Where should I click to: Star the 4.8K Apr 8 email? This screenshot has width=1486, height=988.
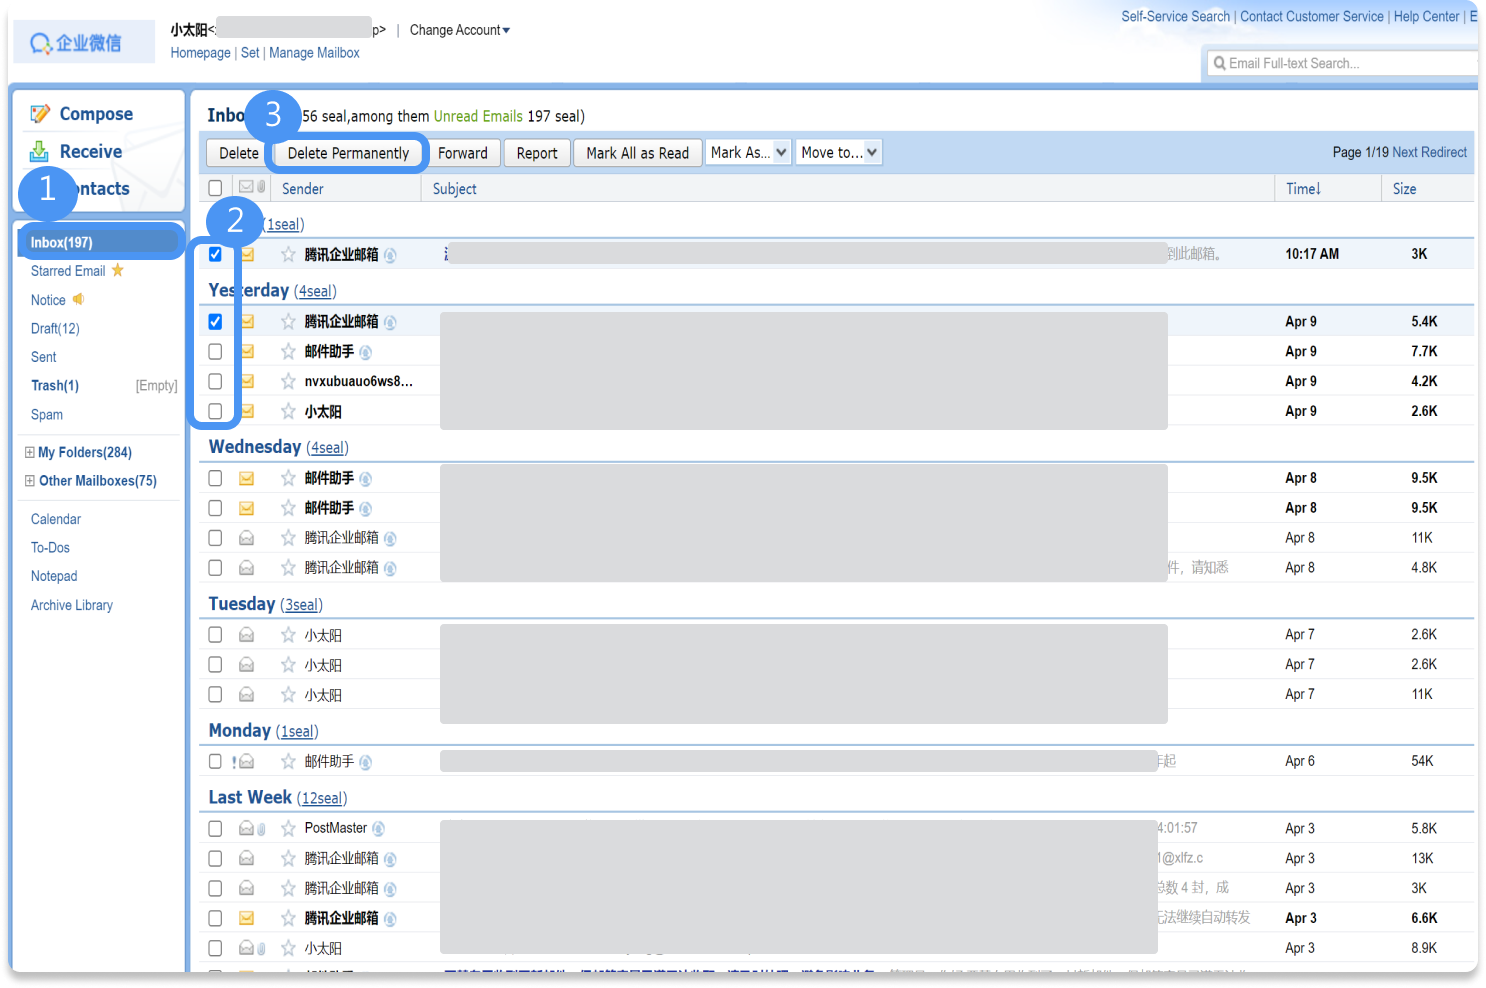(288, 567)
